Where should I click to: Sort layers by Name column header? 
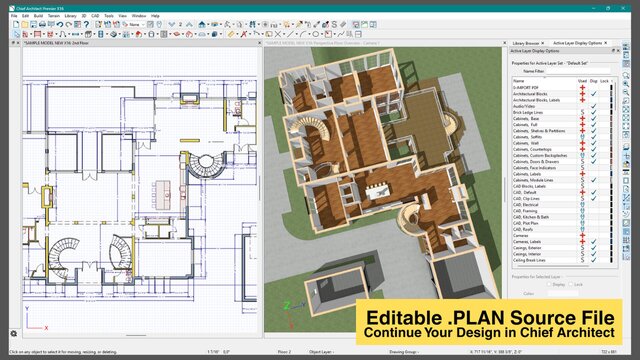coord(518,81)
